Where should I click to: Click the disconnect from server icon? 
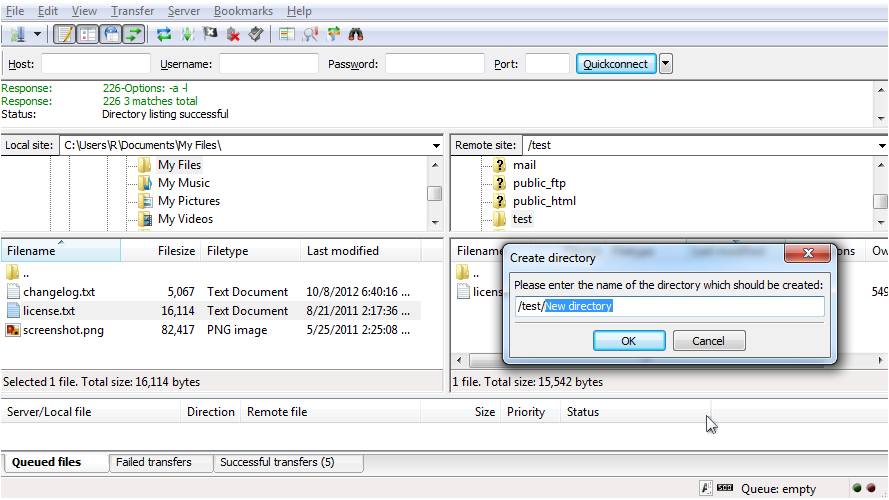(233, 35)
